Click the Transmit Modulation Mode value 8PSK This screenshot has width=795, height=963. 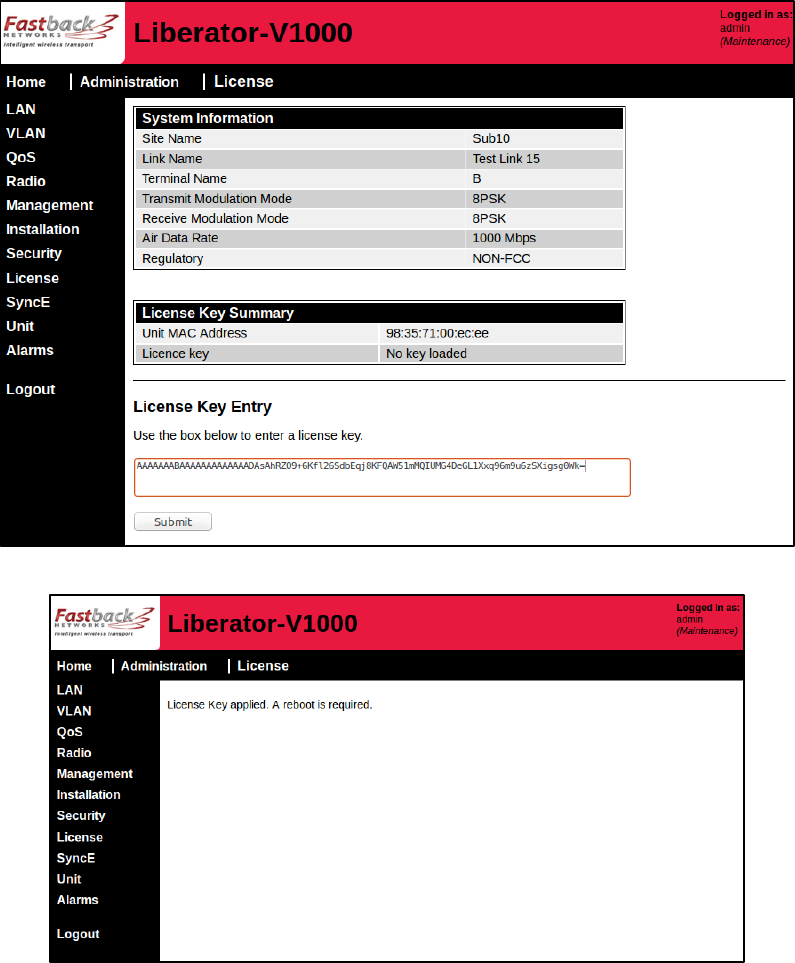(489, 199)
